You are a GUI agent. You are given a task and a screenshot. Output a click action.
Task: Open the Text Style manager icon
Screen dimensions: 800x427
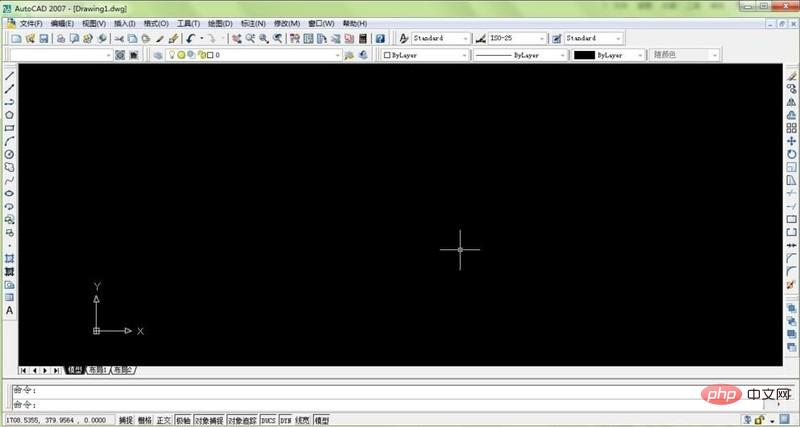[404, 38]
